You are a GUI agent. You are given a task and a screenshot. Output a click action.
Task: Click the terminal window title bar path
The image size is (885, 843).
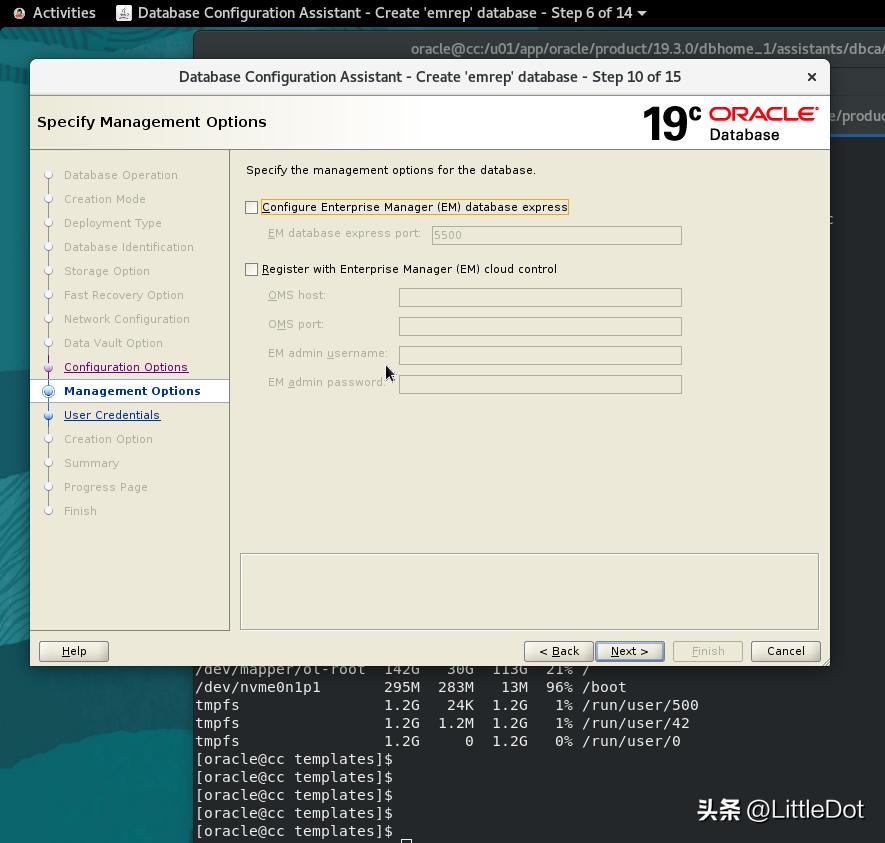(x=647, y=49)
